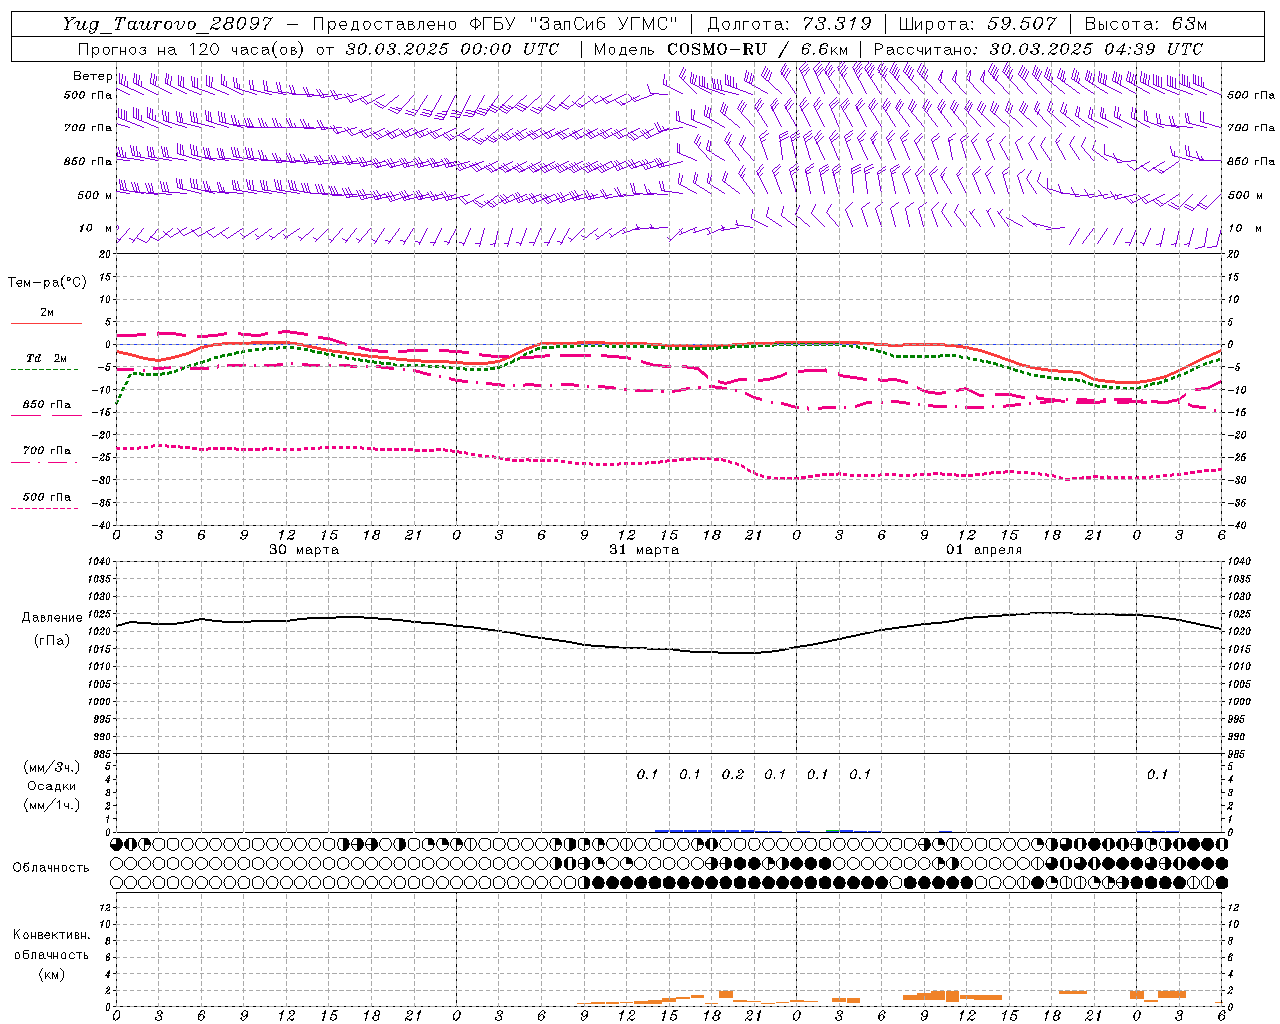
Task: Click the 850 гПа wind level label on left
Action: pos(88,161)
